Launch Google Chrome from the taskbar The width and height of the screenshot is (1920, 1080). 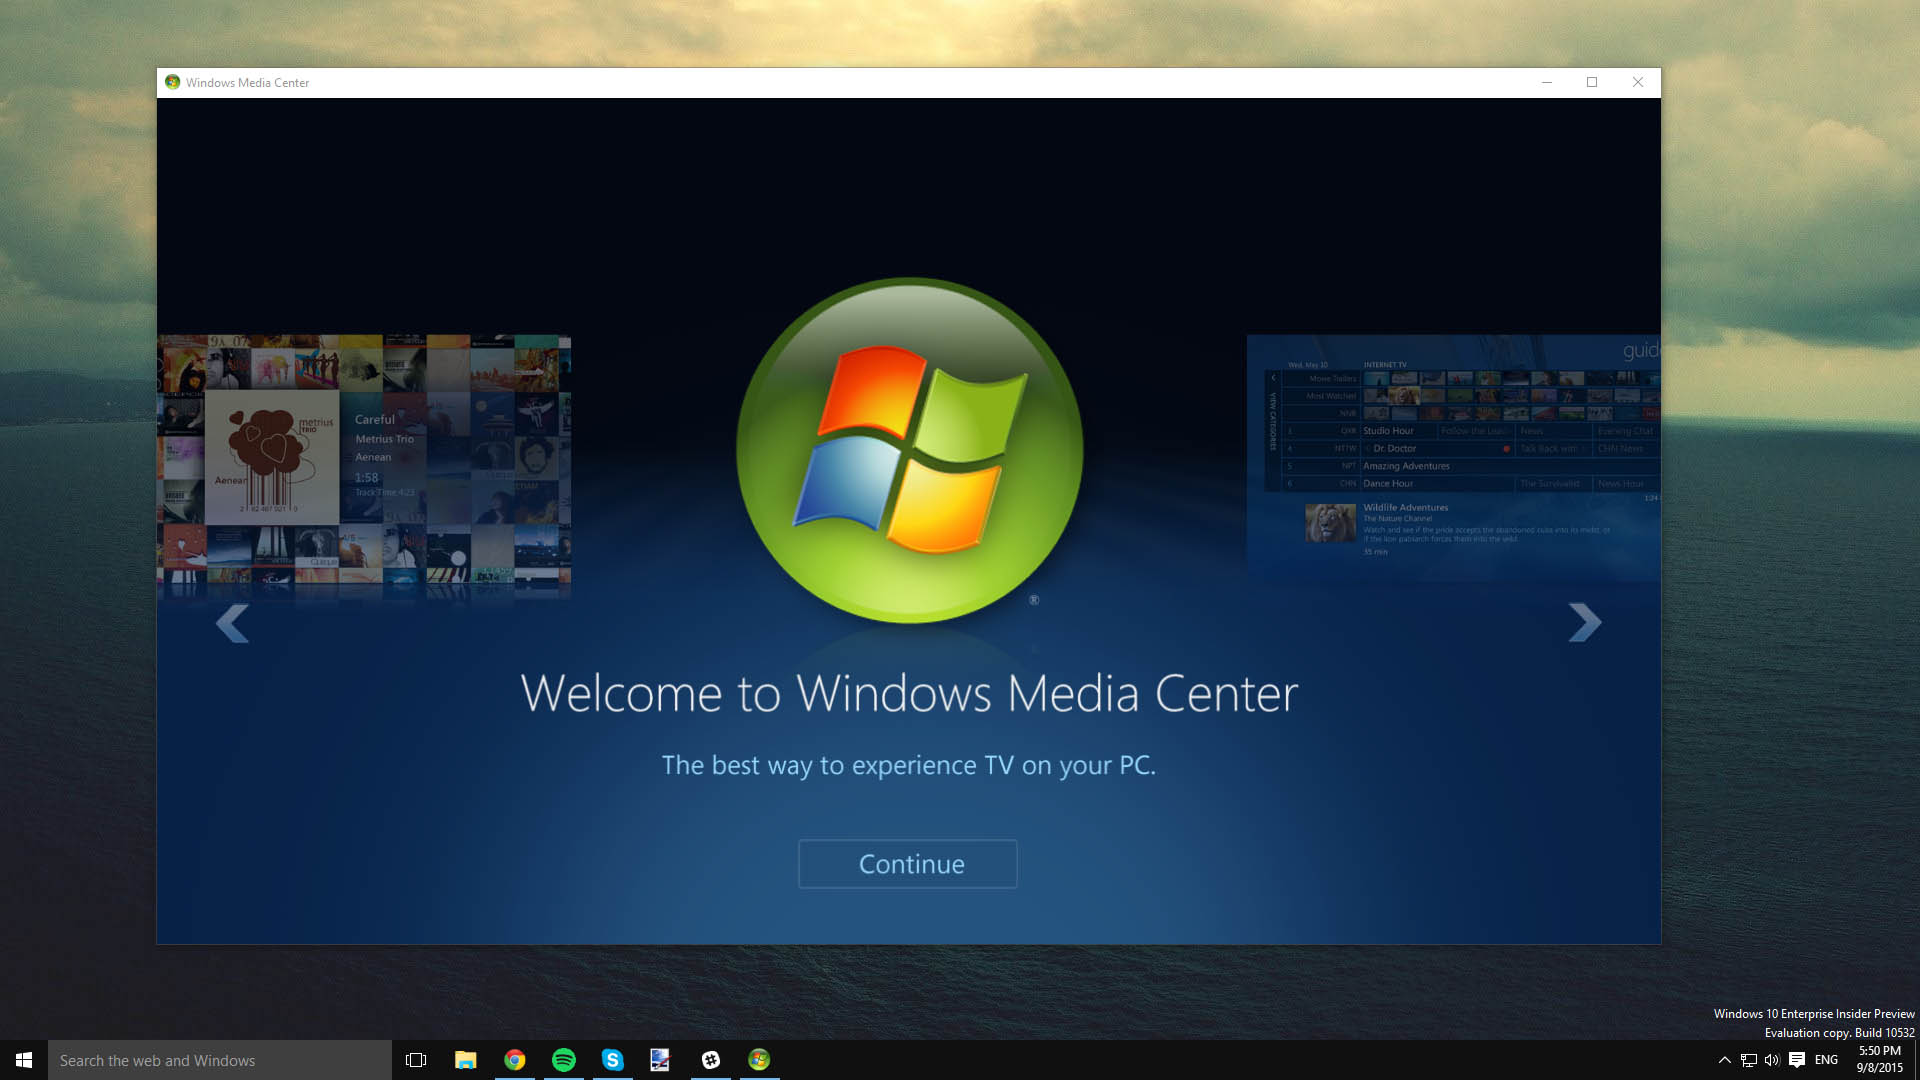pyautogui.click(x=515, y=1060)
